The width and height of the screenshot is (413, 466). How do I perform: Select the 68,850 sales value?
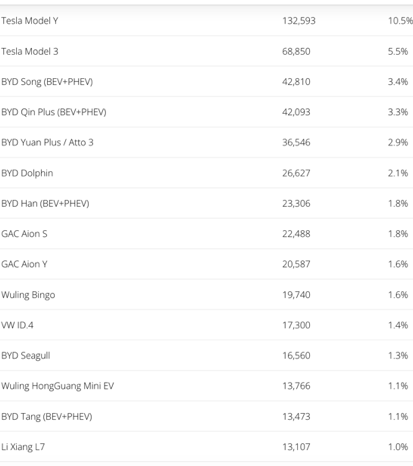click(296, 51)
